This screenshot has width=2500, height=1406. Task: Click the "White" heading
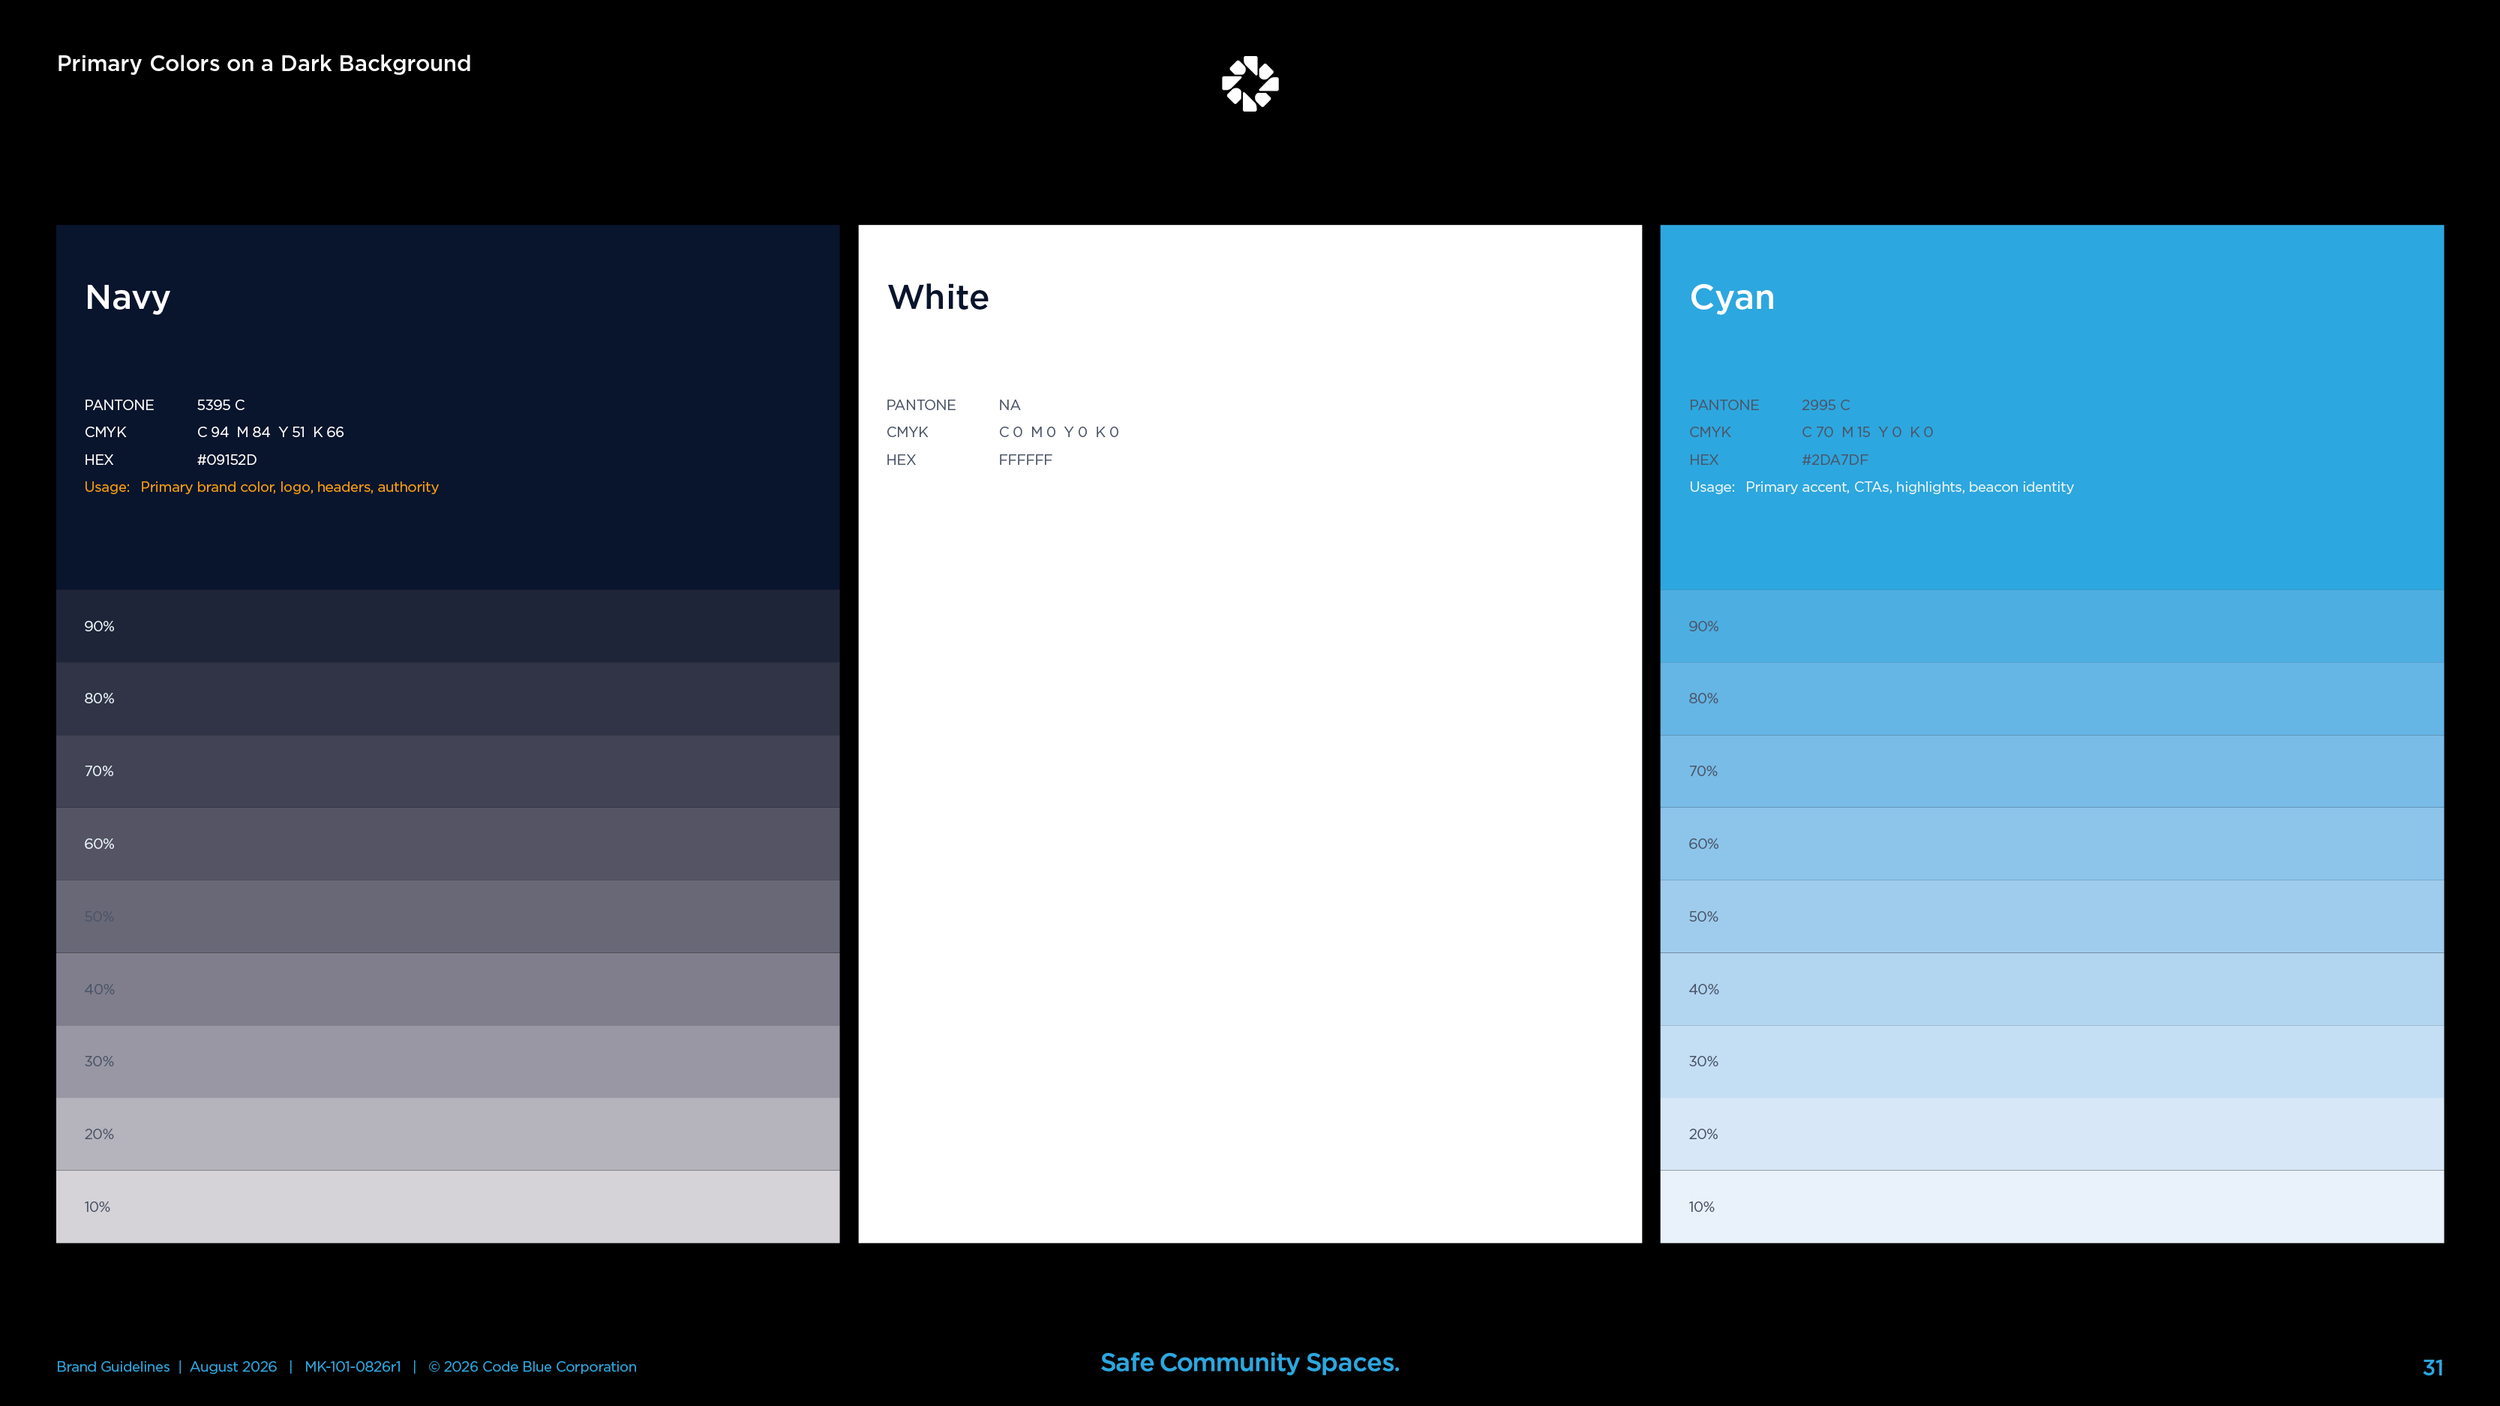click(938, 297)
